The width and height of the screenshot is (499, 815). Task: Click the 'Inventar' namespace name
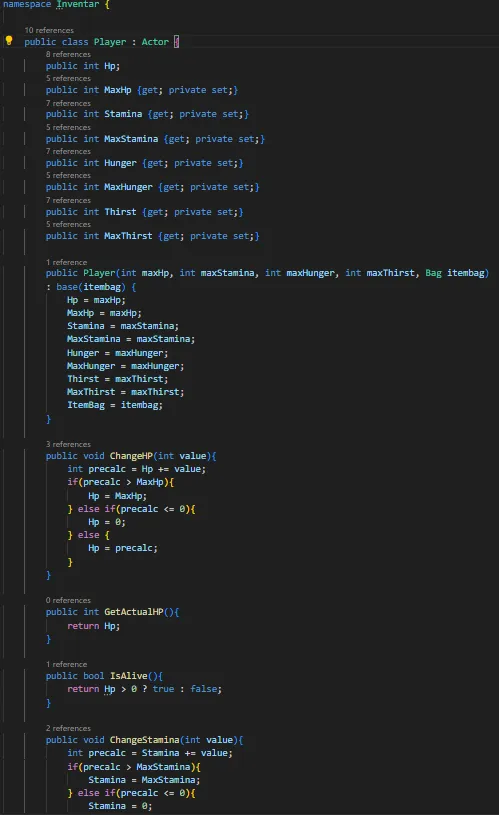pos(78,4)
